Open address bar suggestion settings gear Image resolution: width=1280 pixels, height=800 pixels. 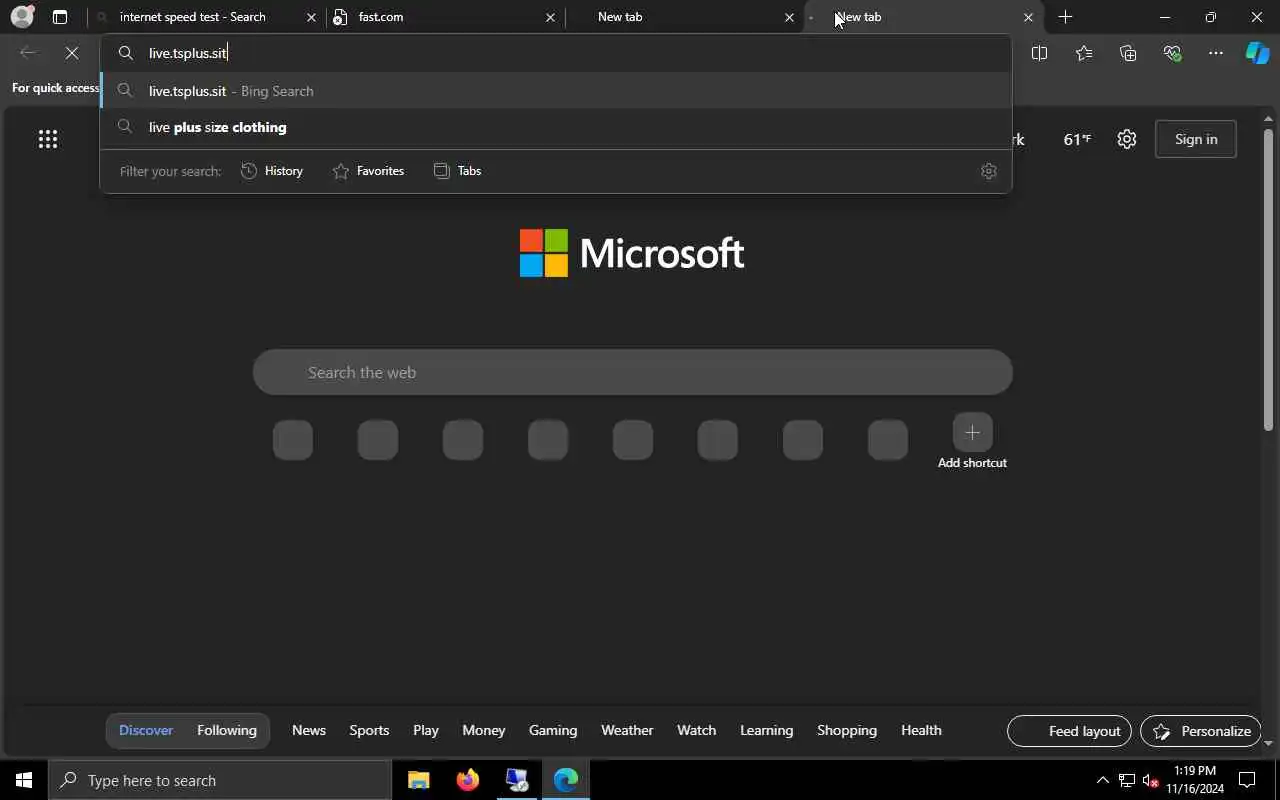[989, 171]
